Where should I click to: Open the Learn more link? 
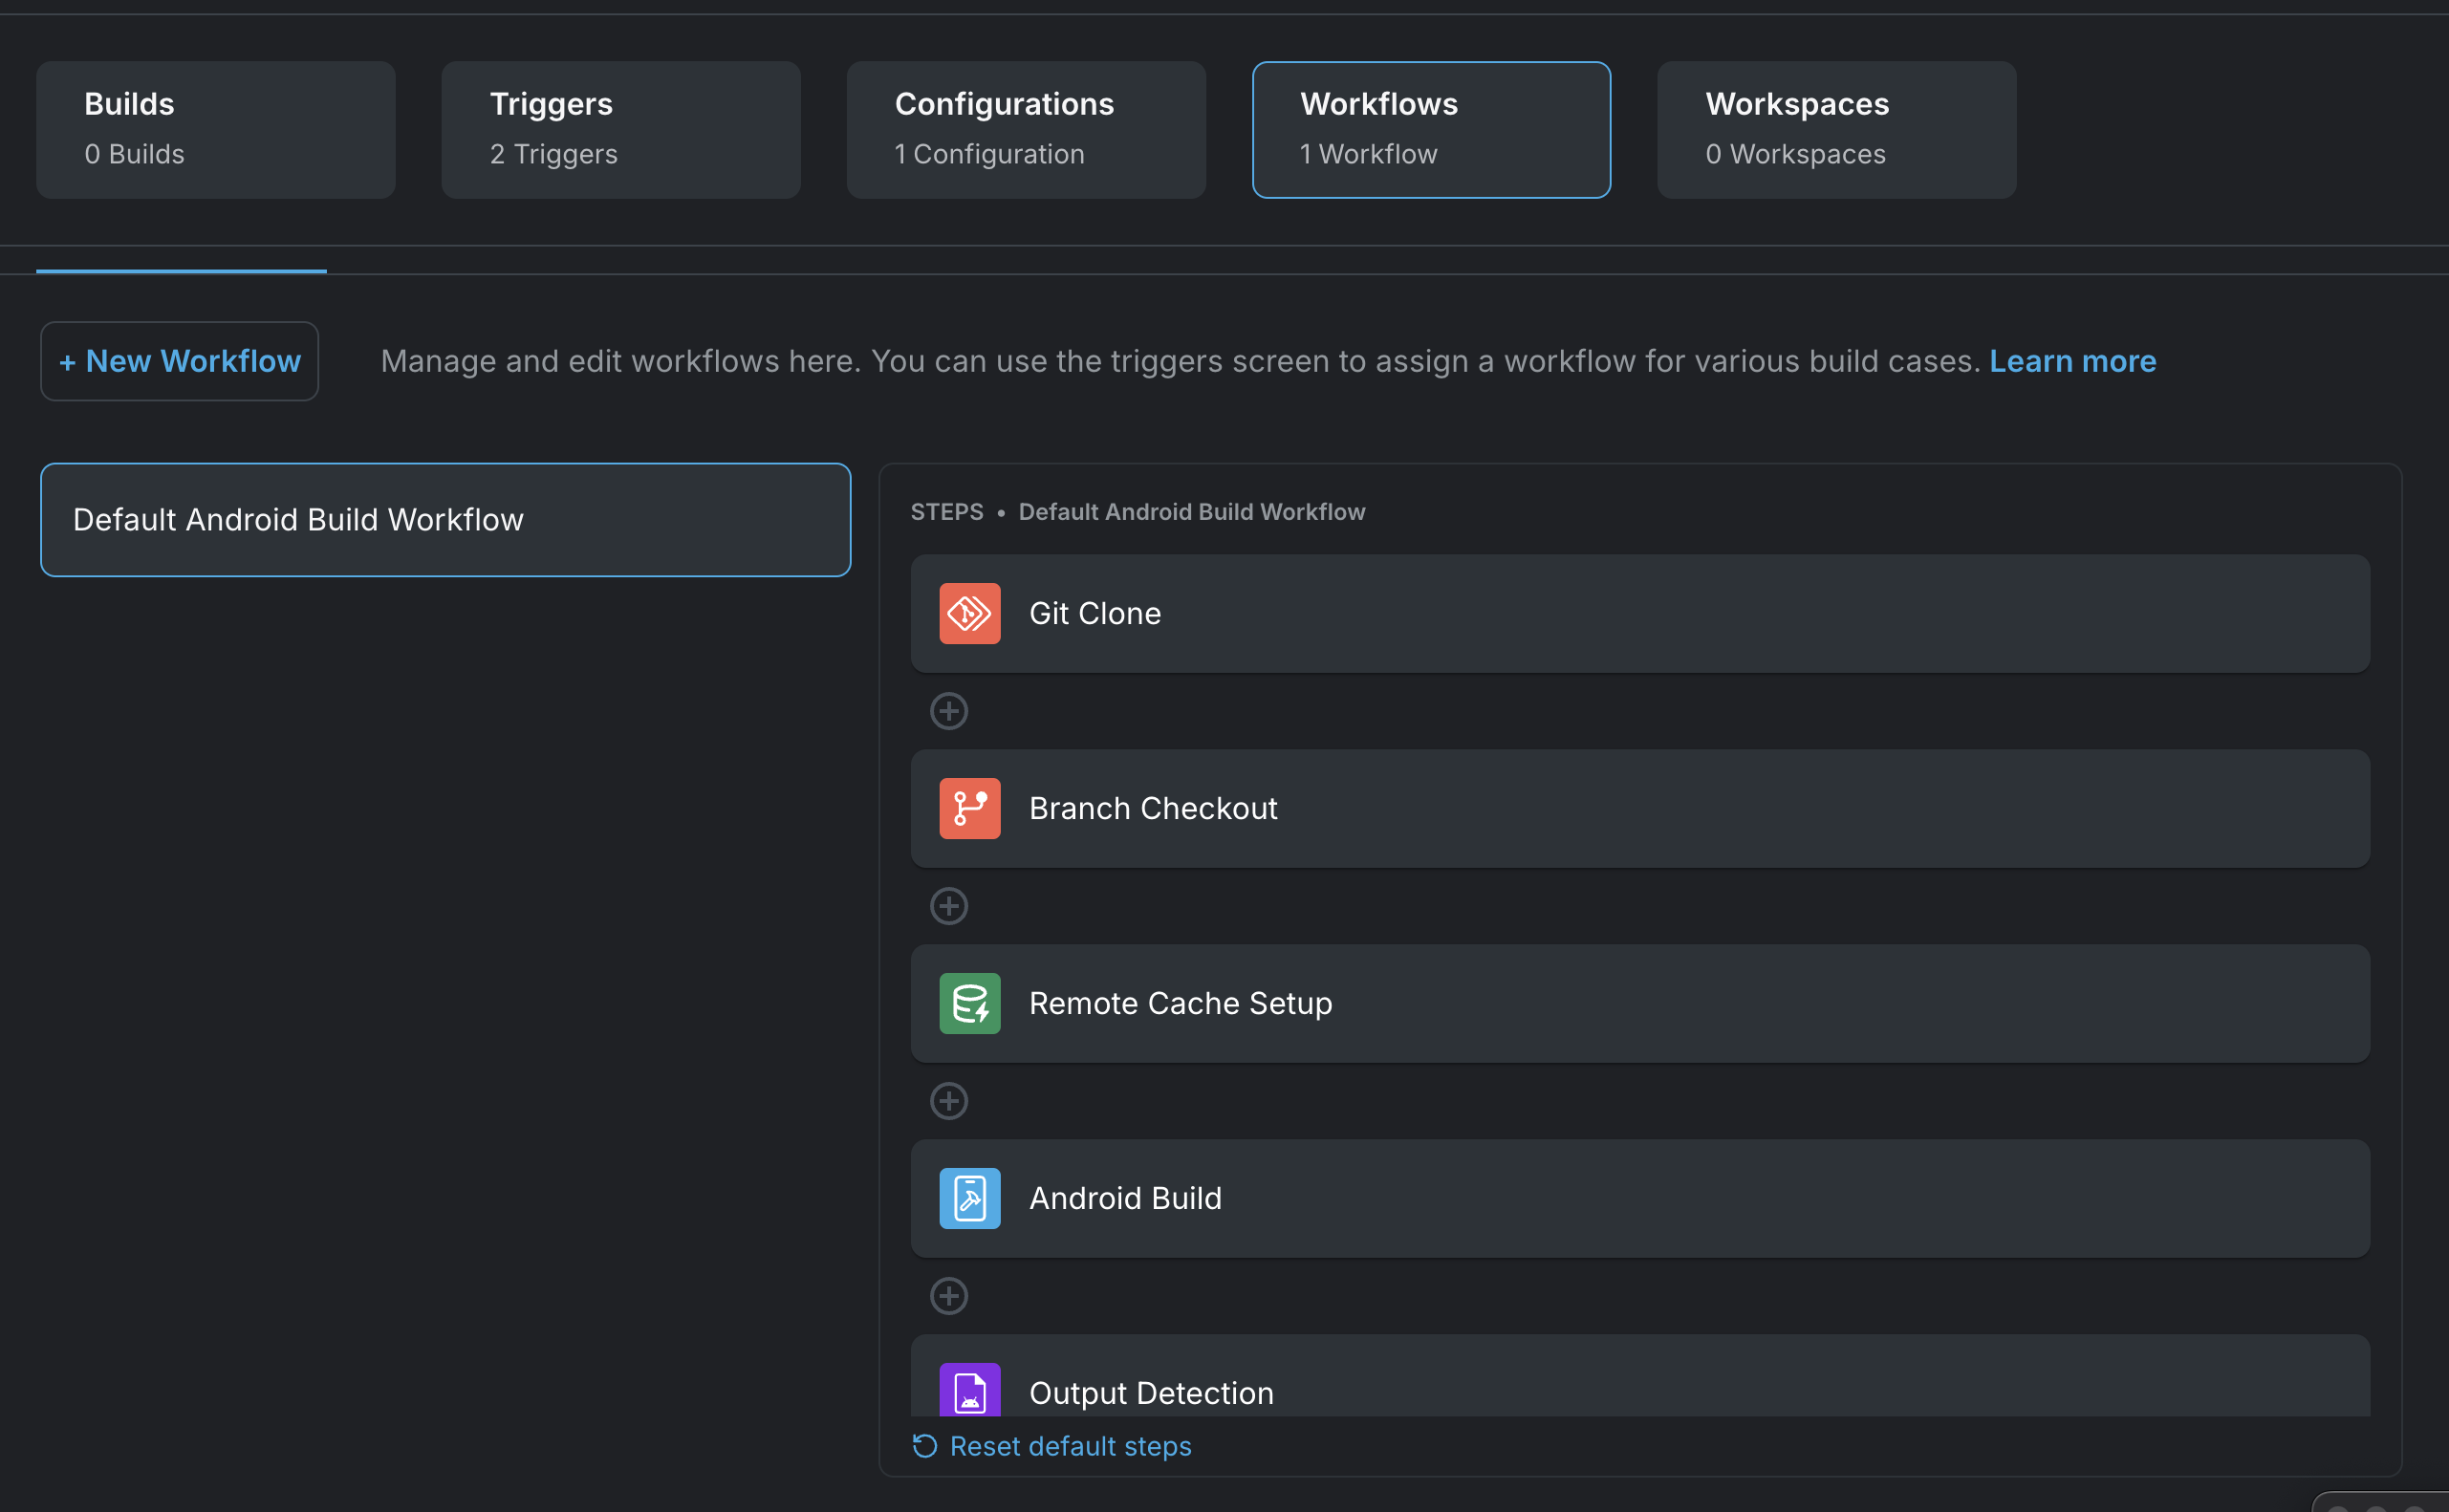2071,361
